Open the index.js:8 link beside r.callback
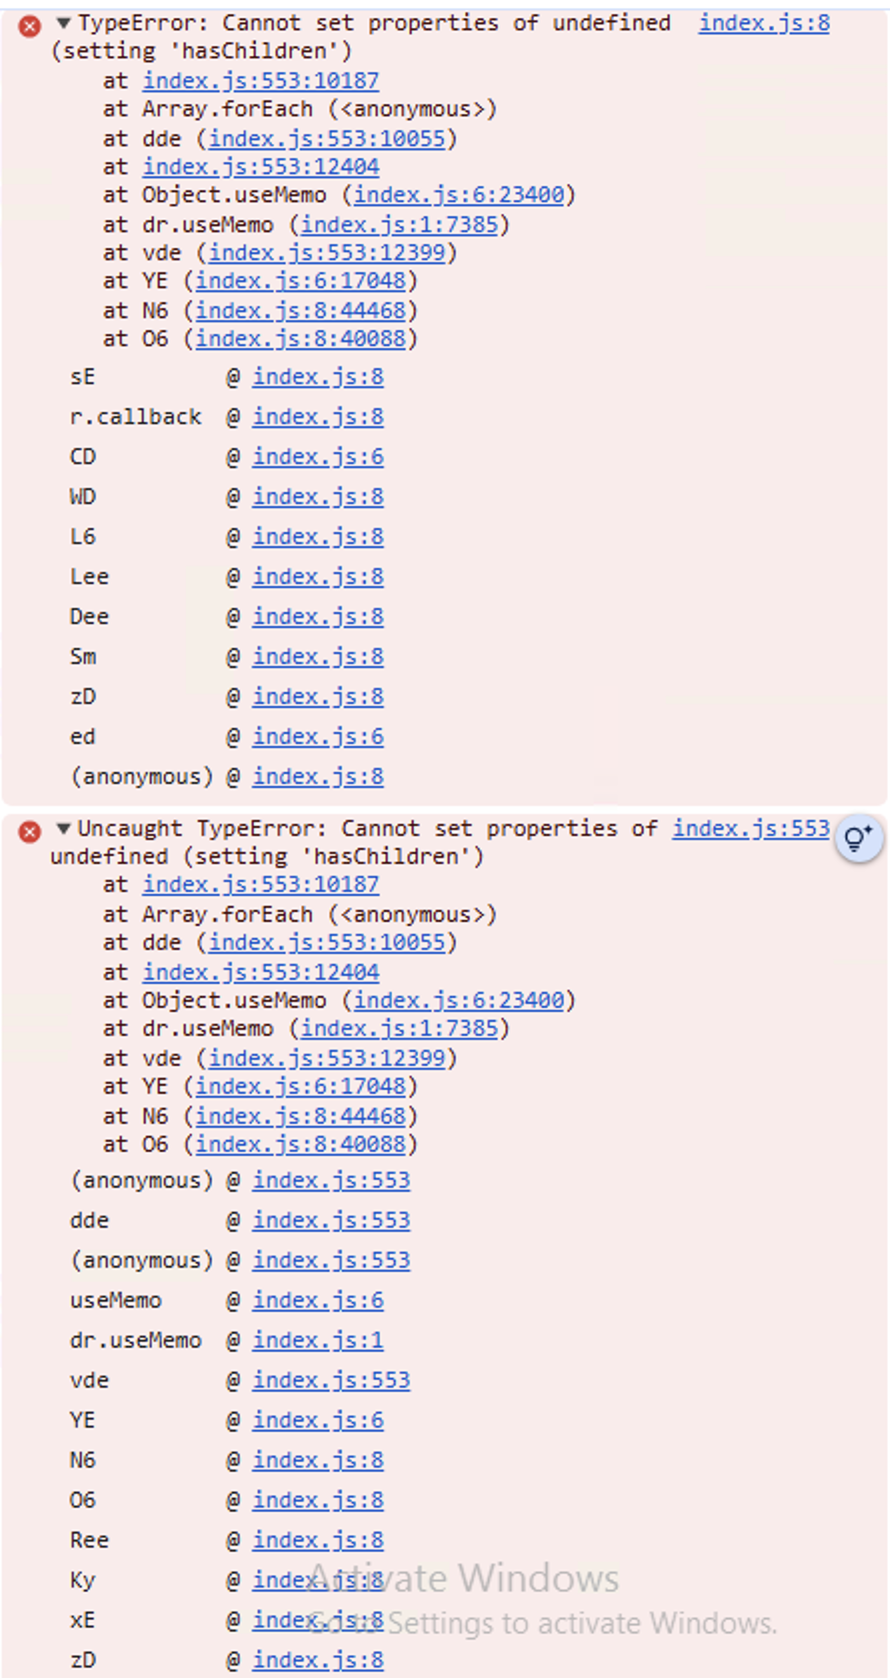 [x=318, y=417]
